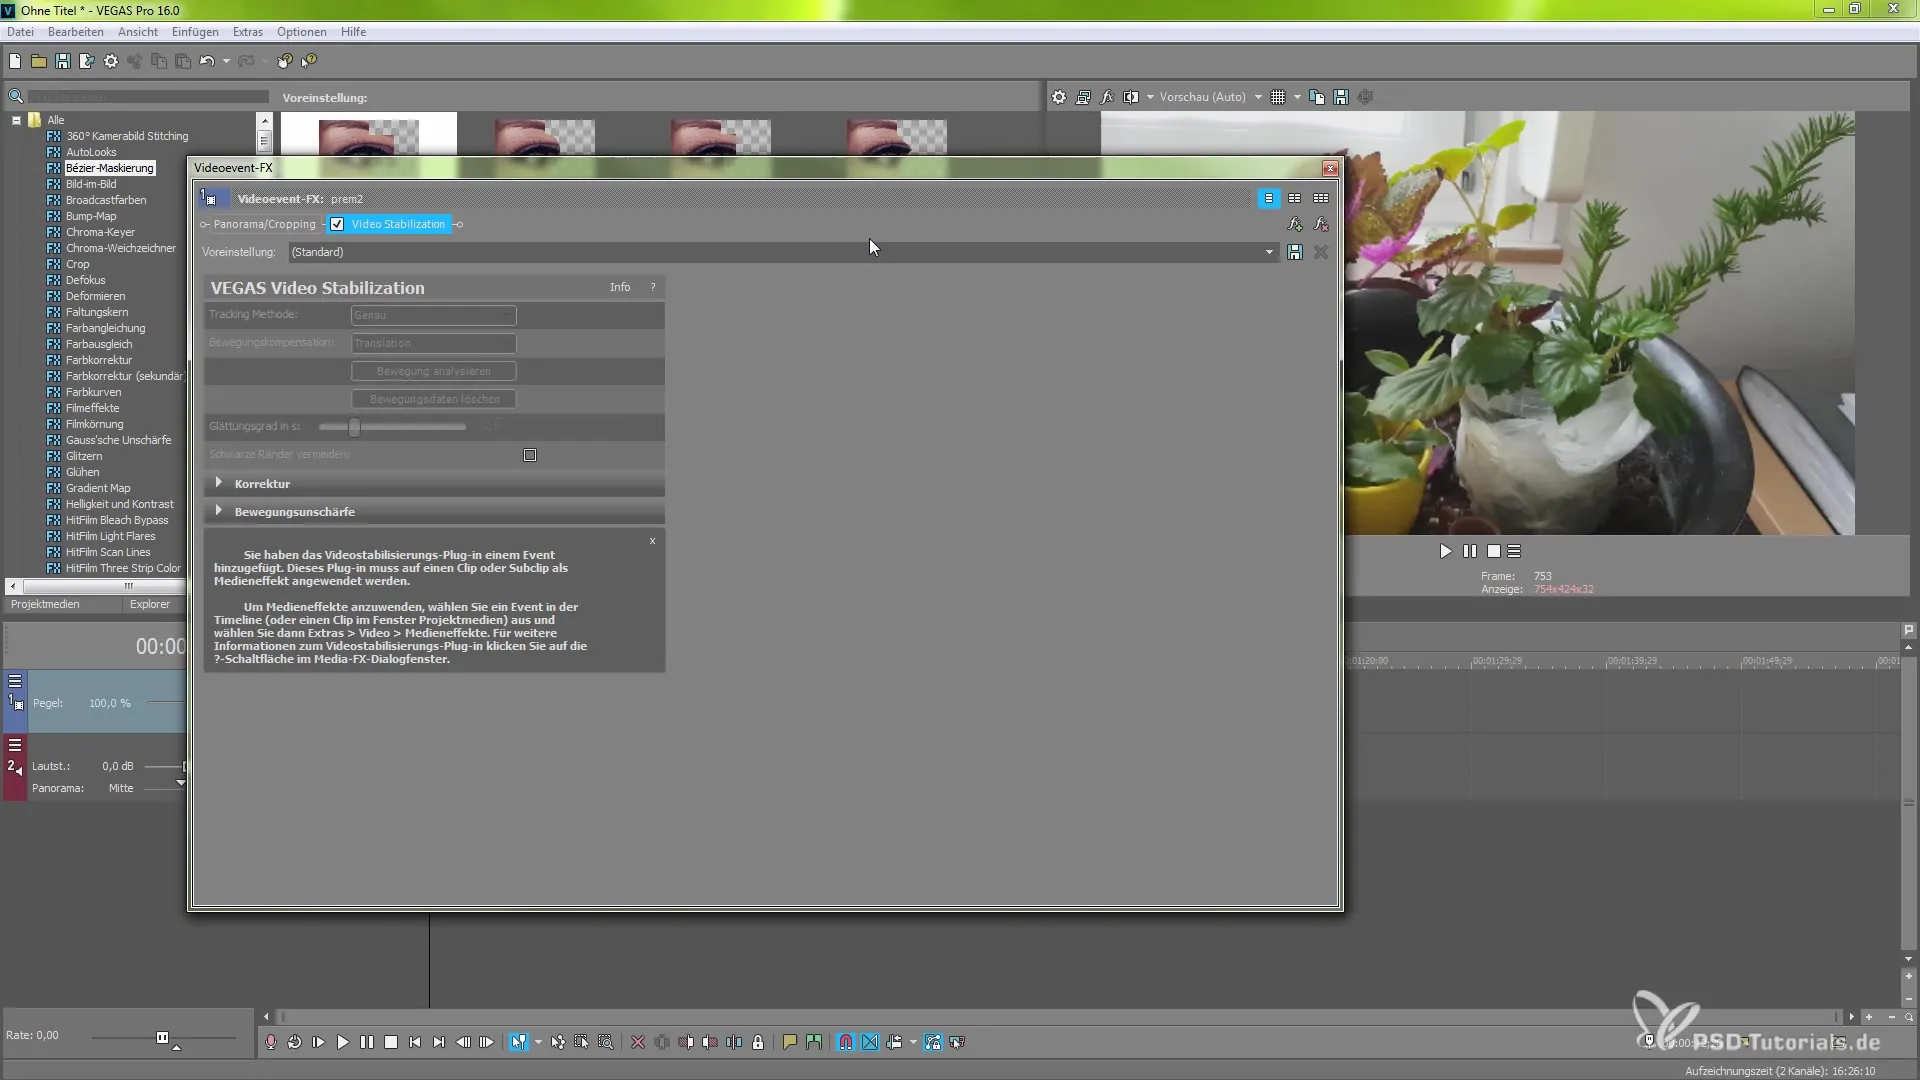Click the Lock event padlock icon
Image resolution: width=1920 pixels, height=1080 pixels.
(x=758, y=1042)
